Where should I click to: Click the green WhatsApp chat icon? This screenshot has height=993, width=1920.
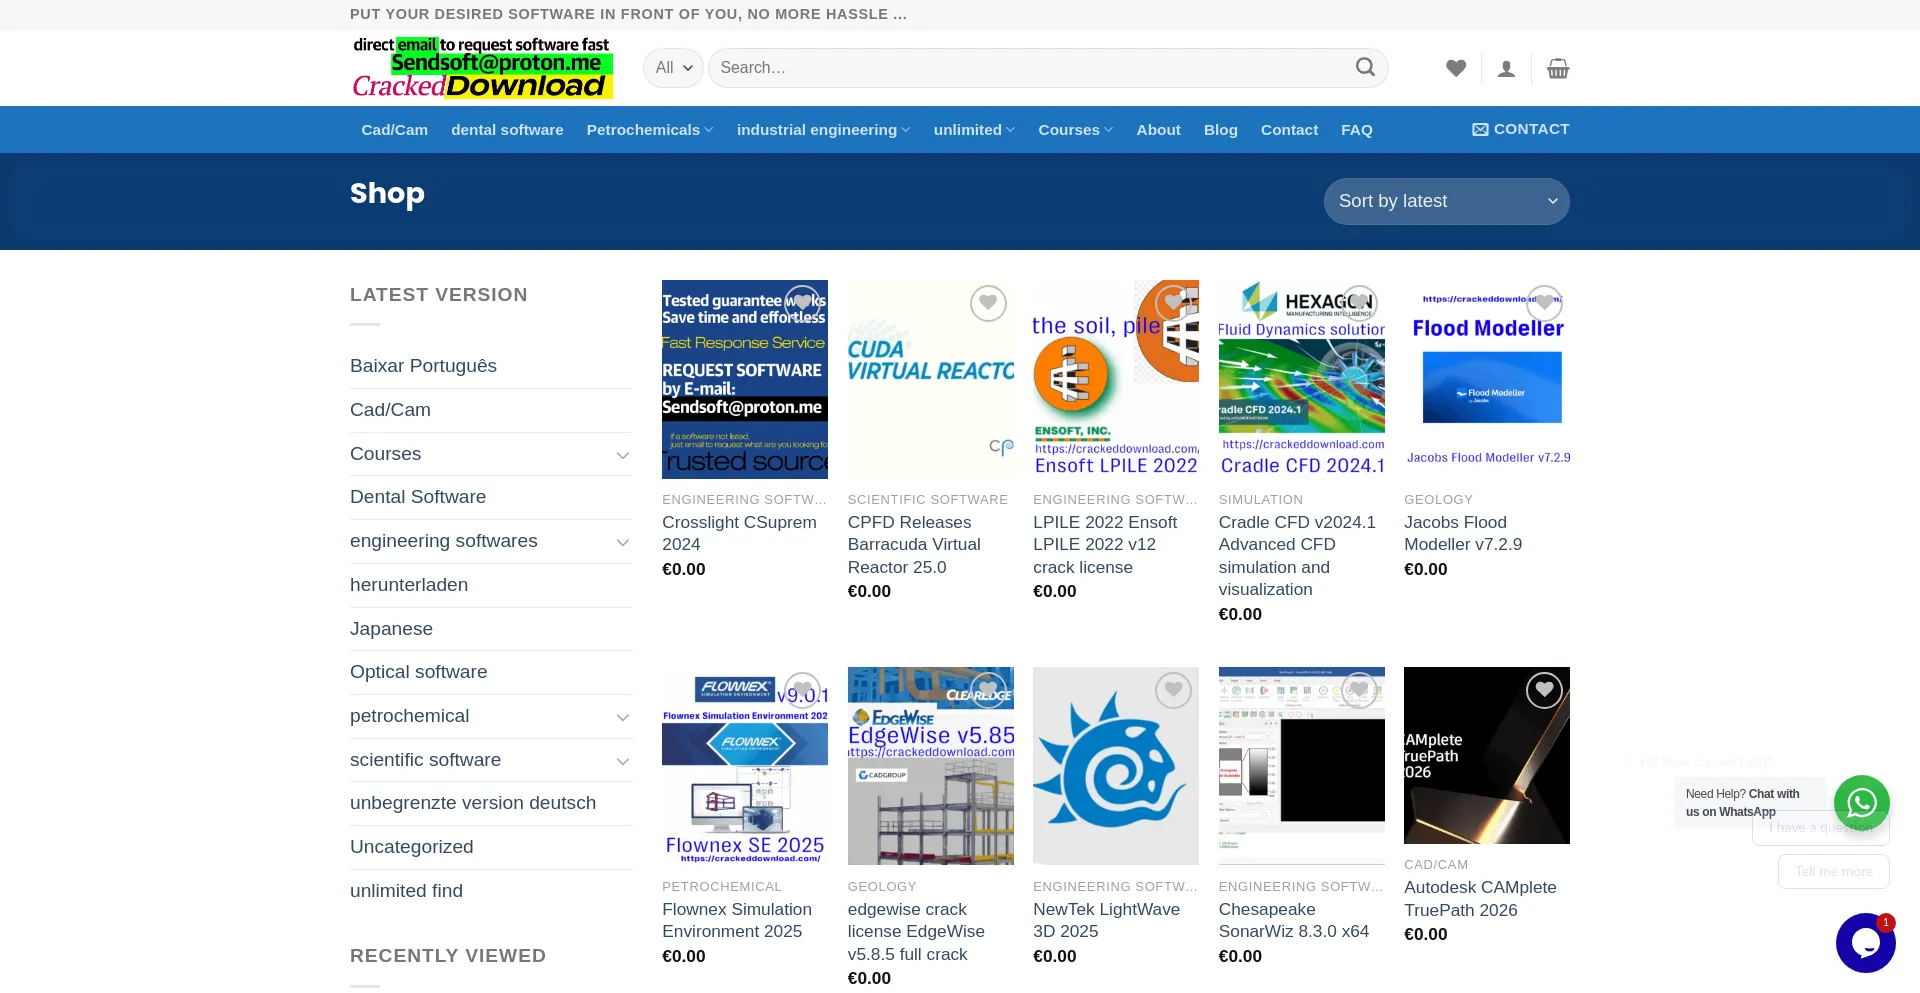[1861, 802]
